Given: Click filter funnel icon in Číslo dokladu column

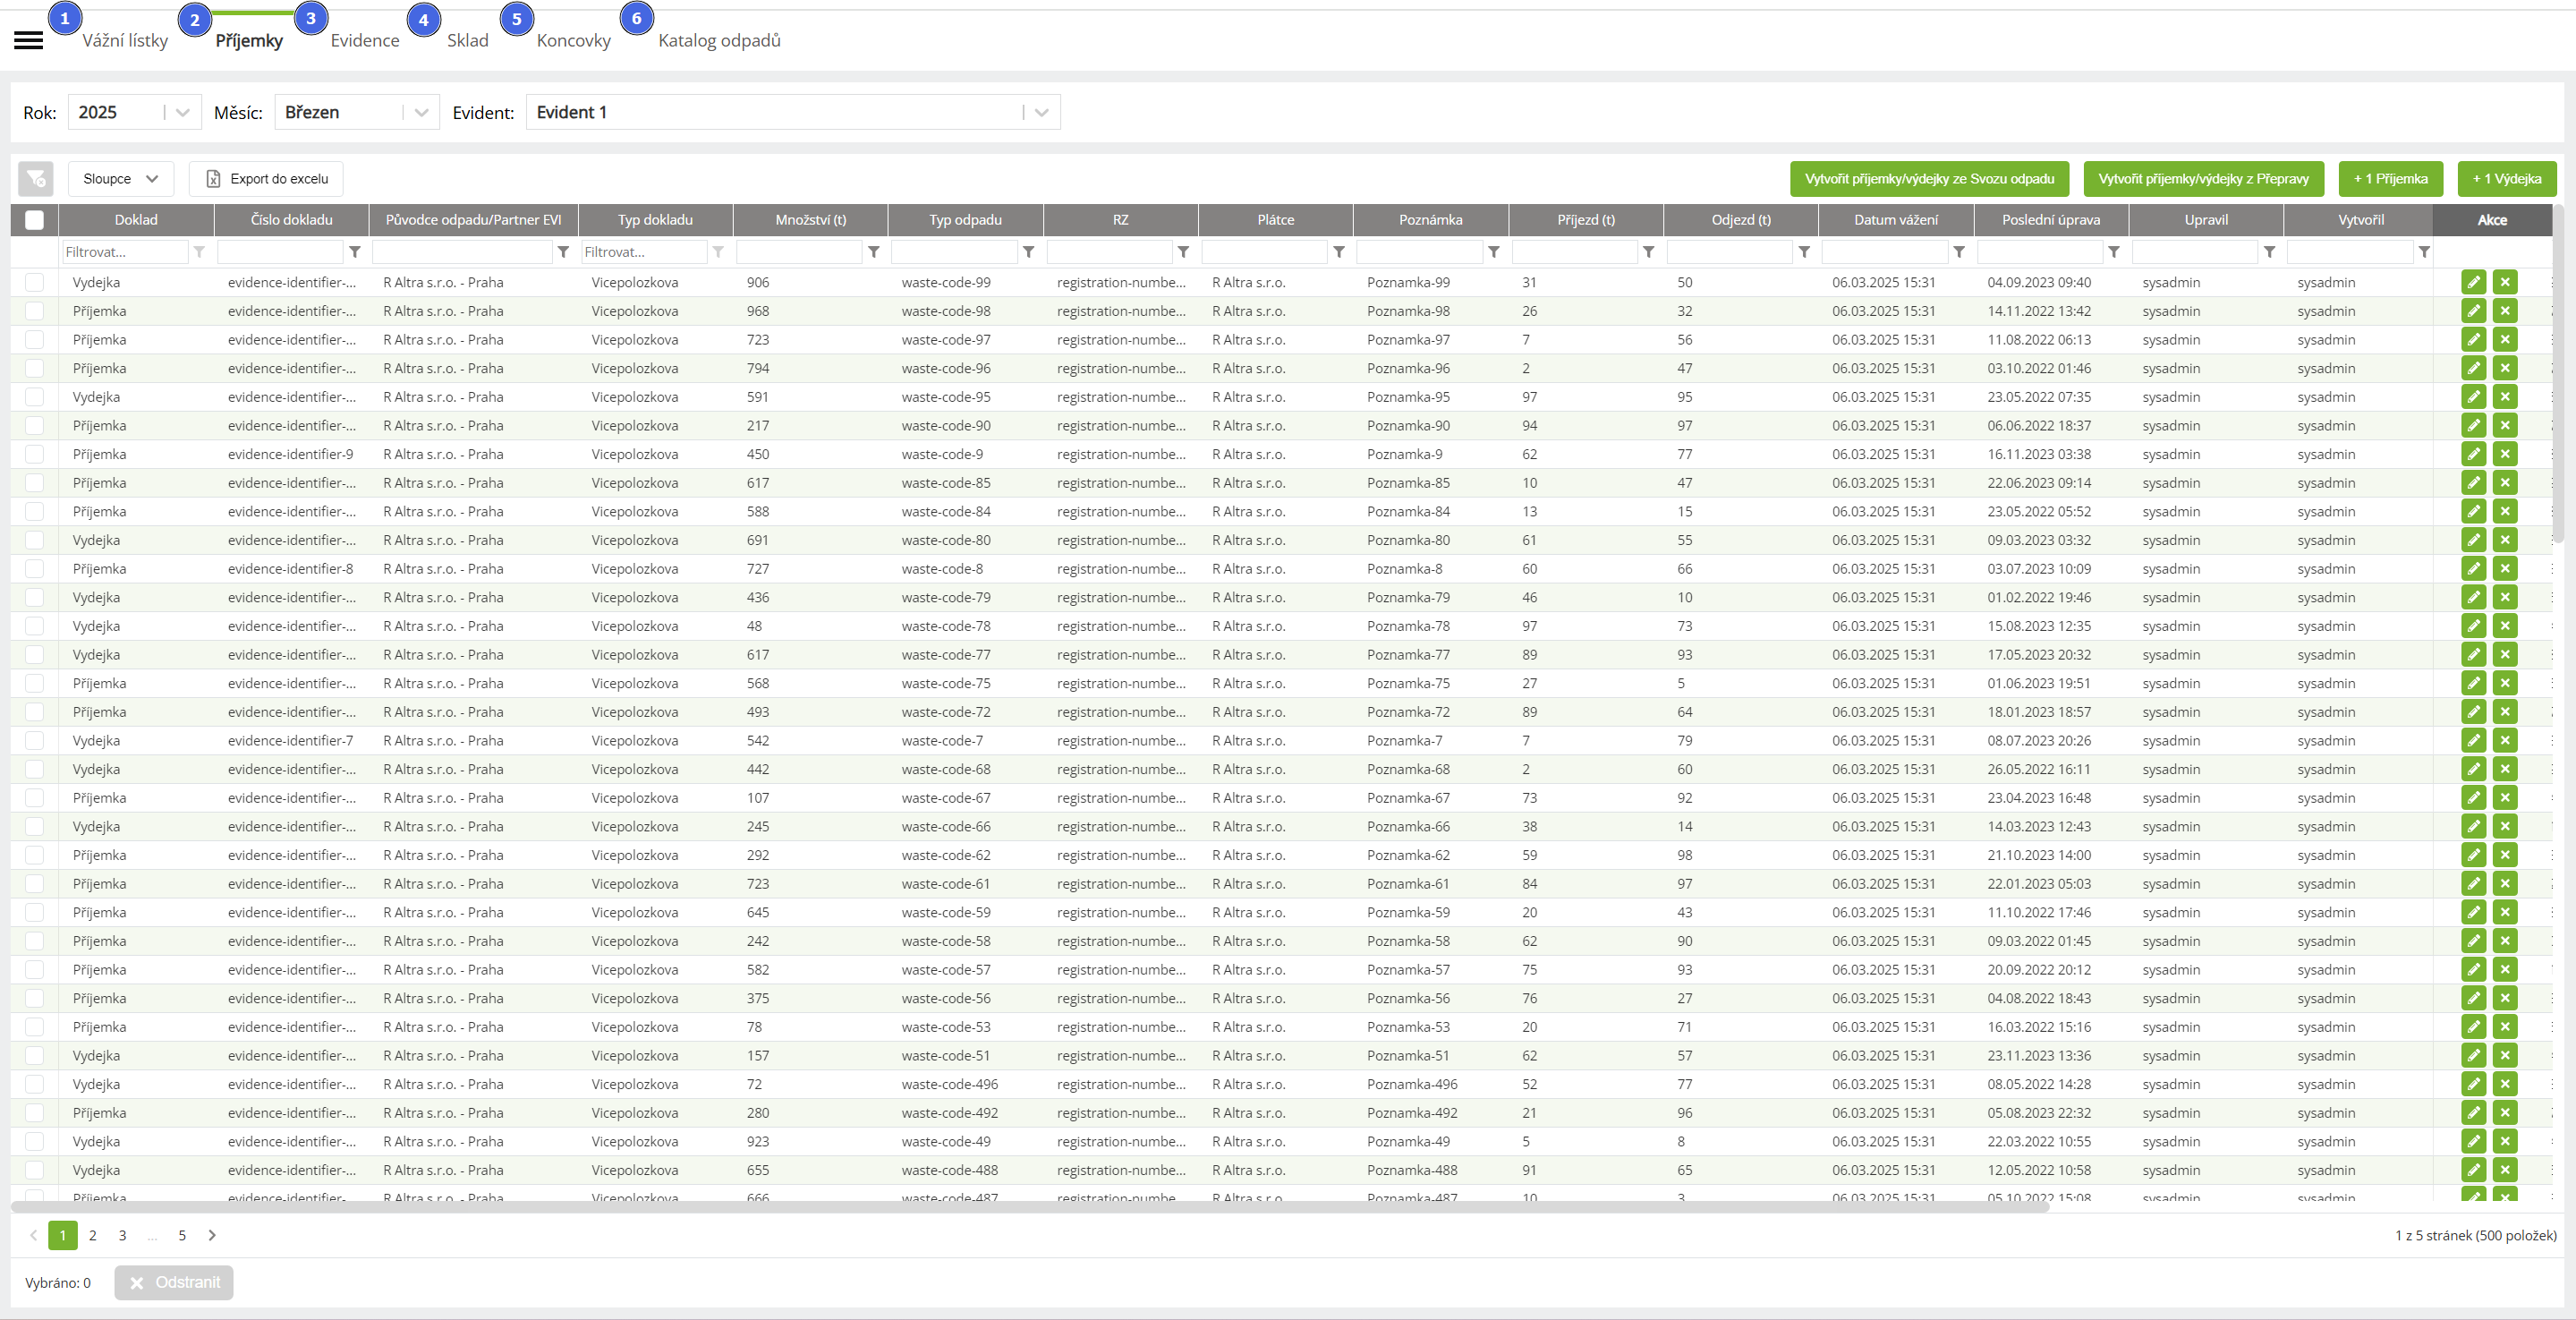Looking at the screenshot, I should pos(354,252).
